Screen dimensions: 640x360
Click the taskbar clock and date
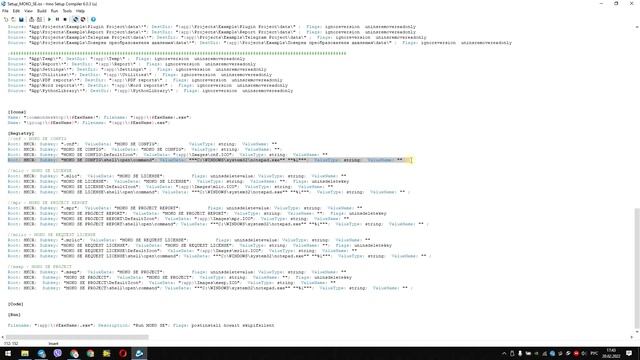click(611, 353)
